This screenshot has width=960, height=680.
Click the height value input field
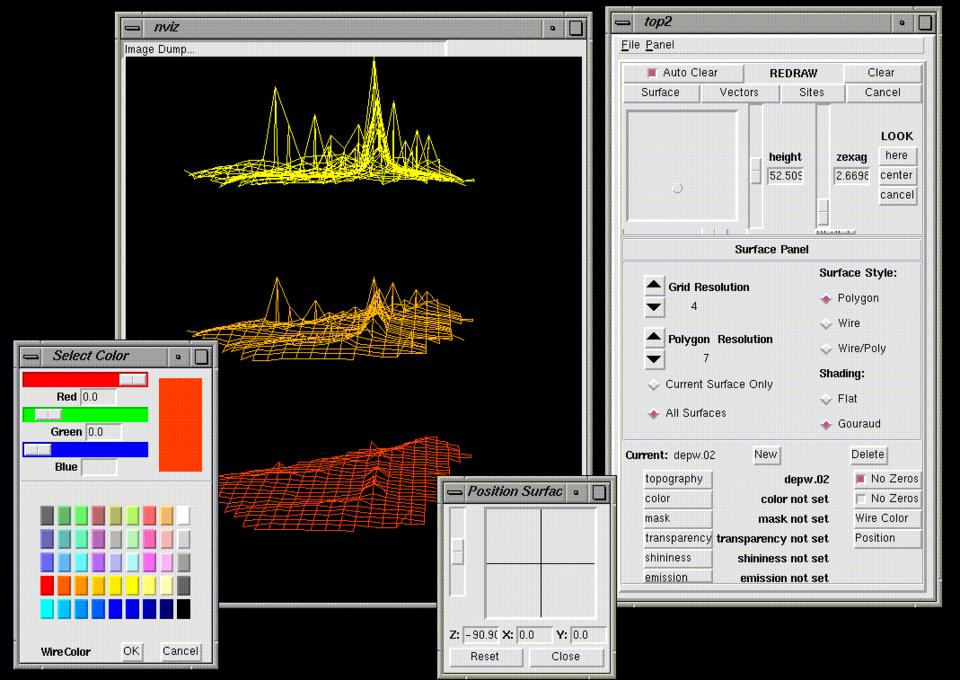tap(785, 176)
